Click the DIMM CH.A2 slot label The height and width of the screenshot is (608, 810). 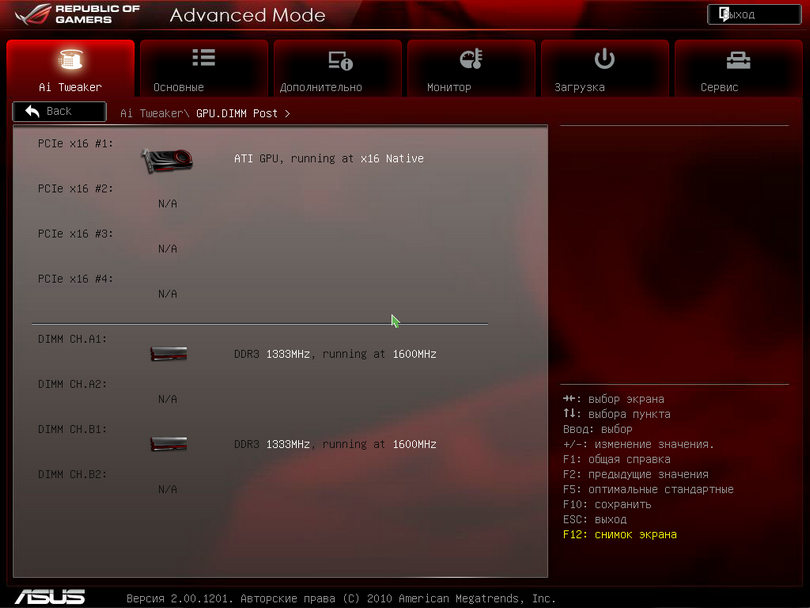(72, 384)
